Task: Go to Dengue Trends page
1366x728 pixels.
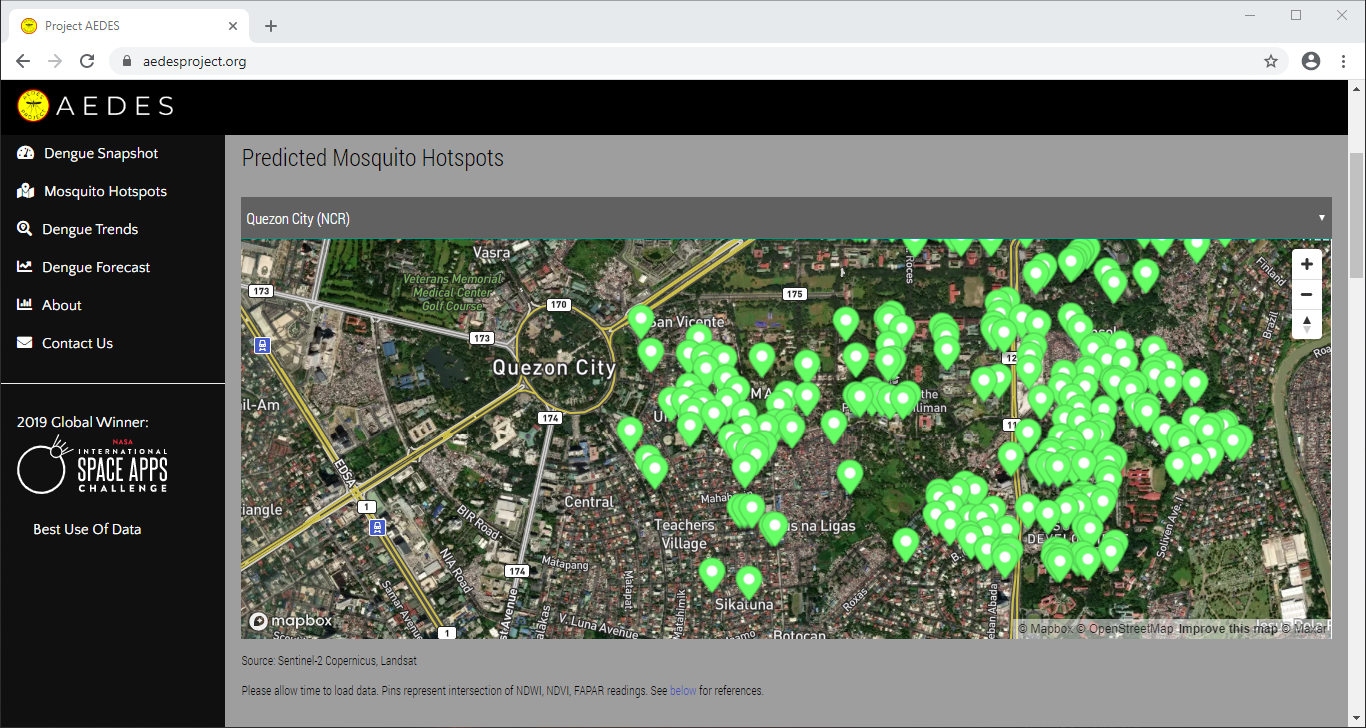Action: pyautogui.click(x=89, y=229)
